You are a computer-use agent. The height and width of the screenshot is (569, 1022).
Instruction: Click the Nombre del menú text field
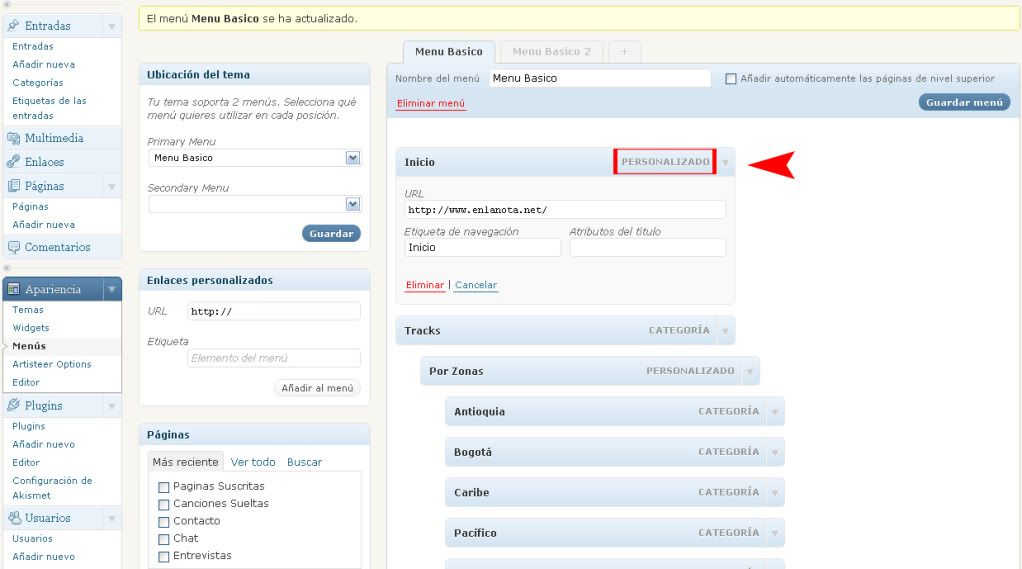[599, 78]
